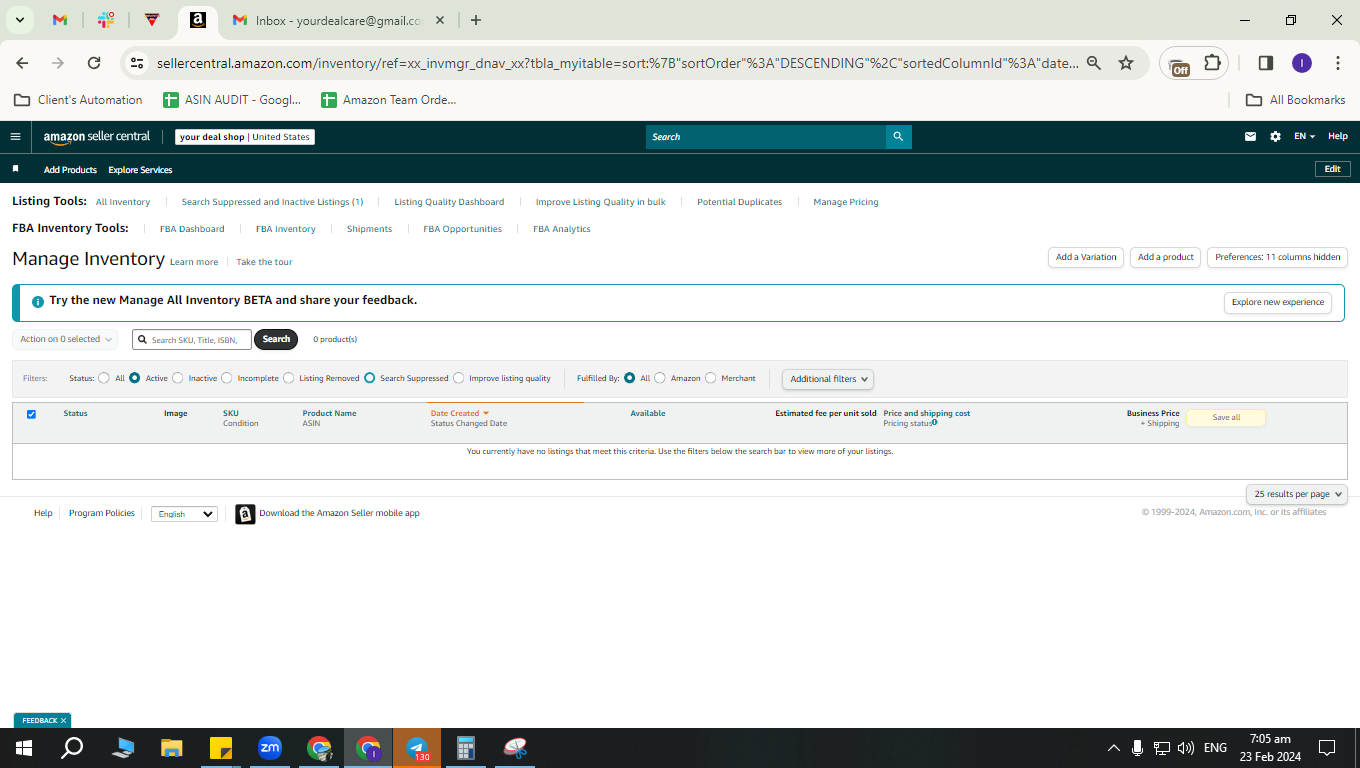Open the Chrome three-dot menu

(x=1338, y=63)
